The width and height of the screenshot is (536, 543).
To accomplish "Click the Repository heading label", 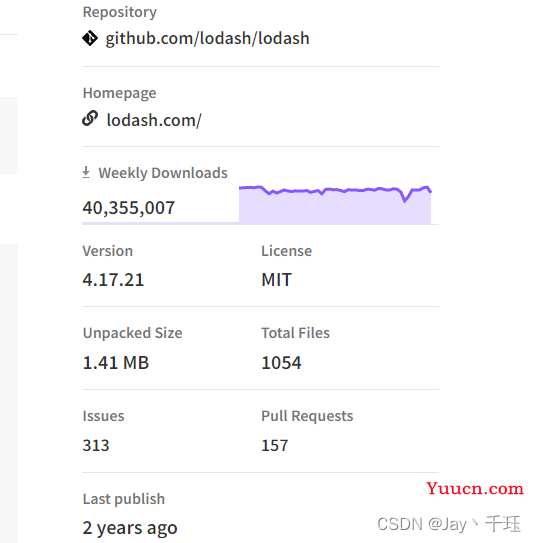I will click(x=120, y=12).
